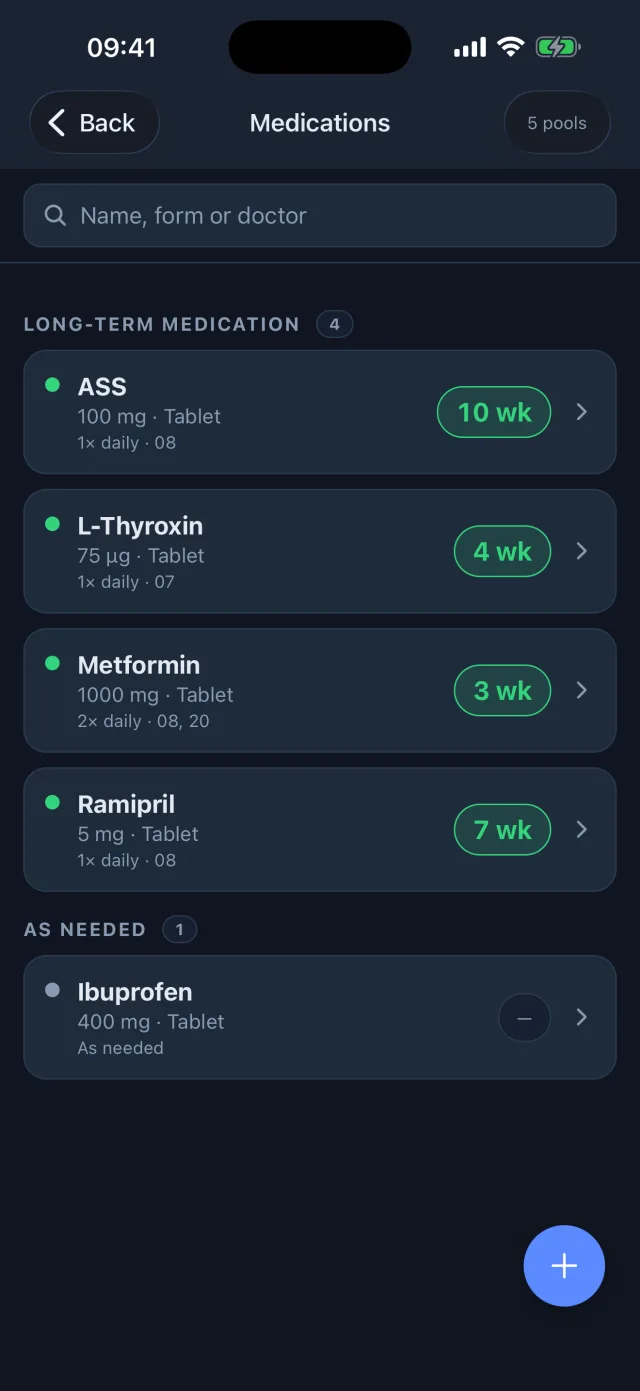Tap the Wi-Fi icon in status bar

(x=511, y=47)
